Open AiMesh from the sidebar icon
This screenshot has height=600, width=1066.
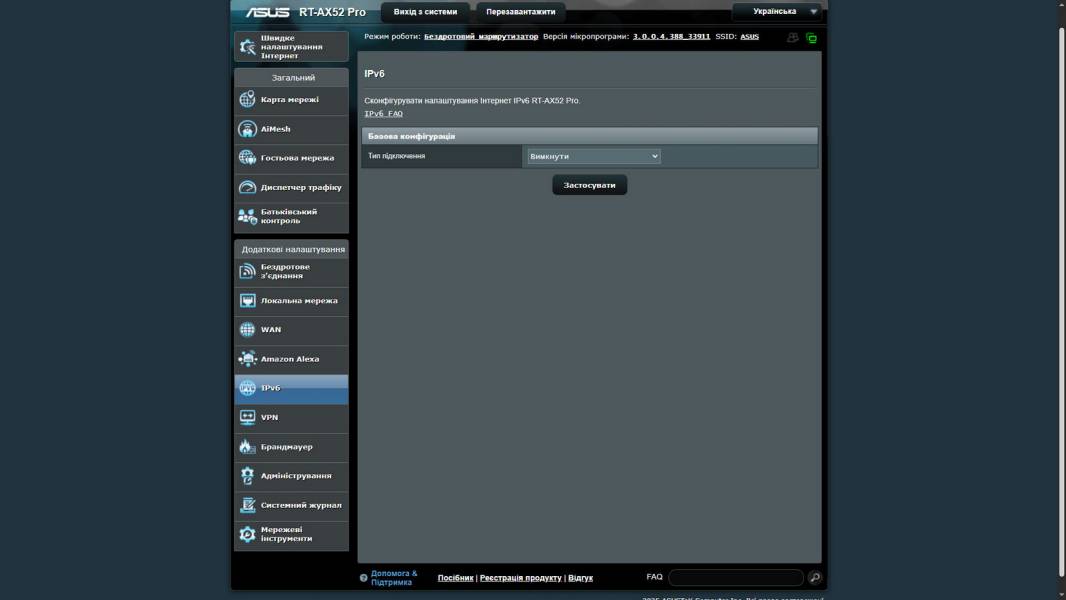pos(247,129)
